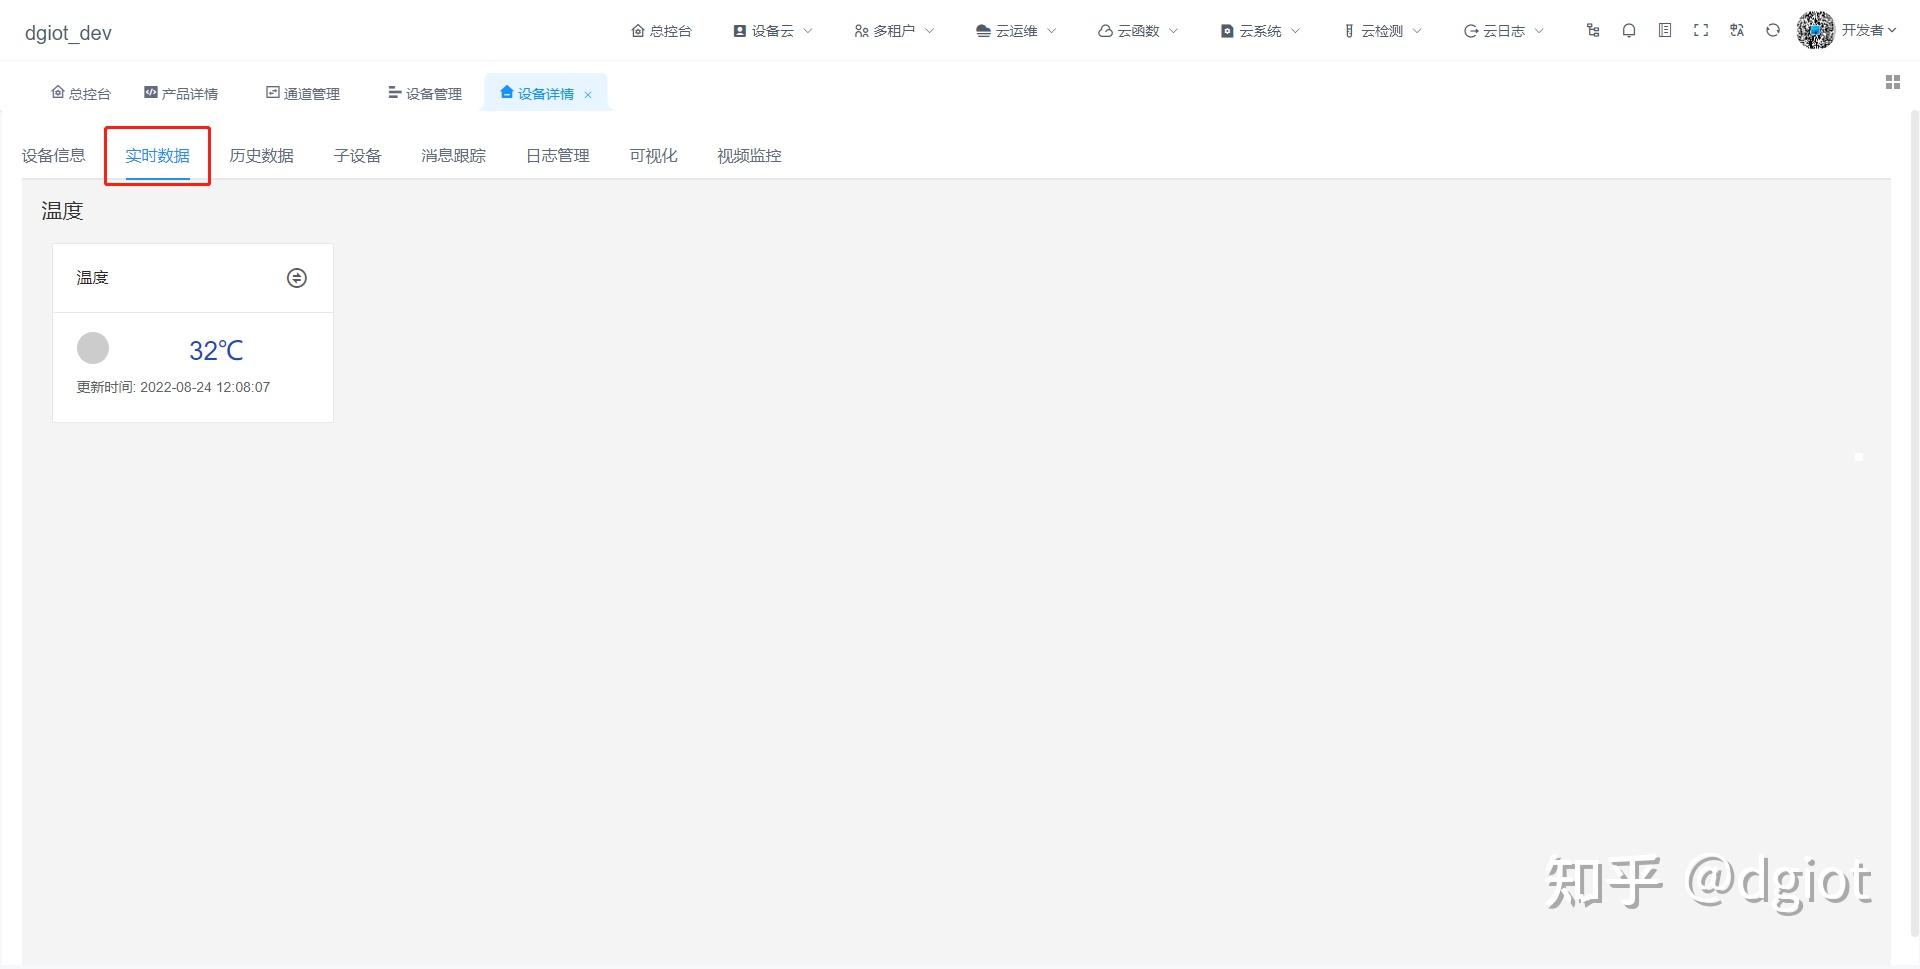
Task: Click the chart icon on the 温度 card
Action: [x=296, y=278]
